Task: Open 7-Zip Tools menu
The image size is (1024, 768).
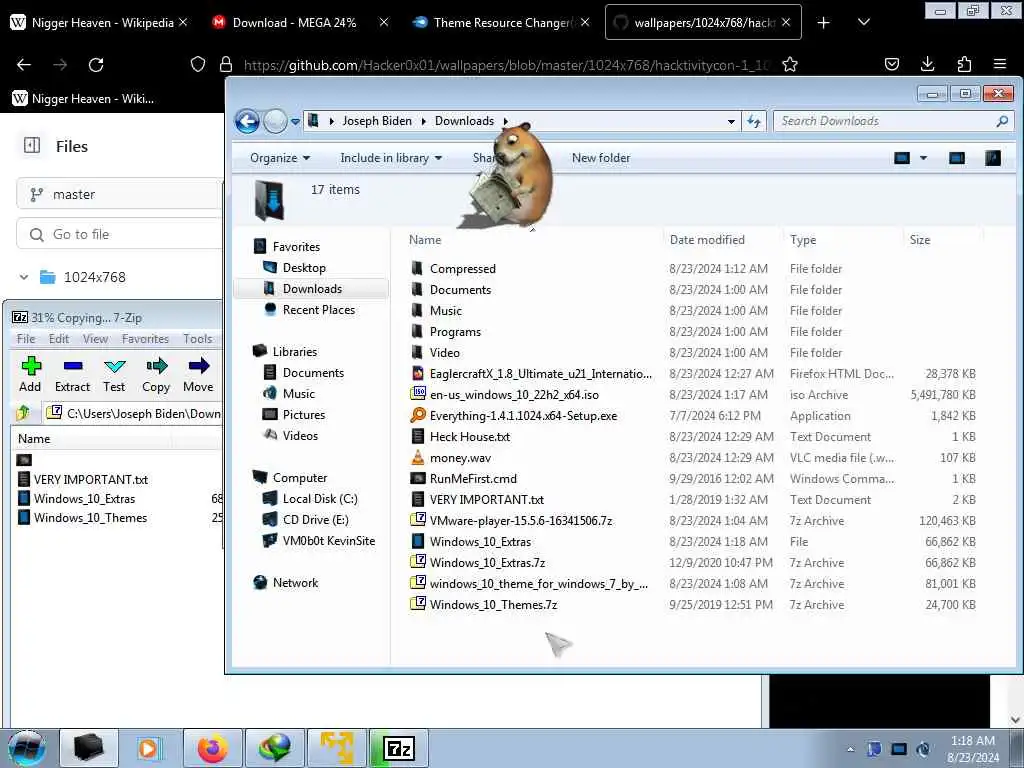Action: [x=197, y=338]
